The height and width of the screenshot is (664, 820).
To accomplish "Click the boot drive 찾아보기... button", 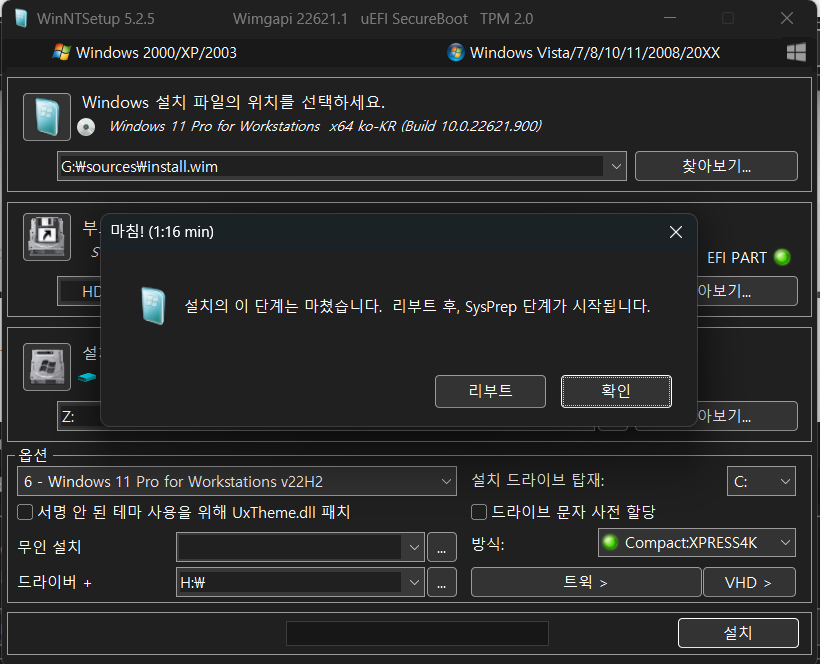I will pyautogui.click(x=747, y=291).
